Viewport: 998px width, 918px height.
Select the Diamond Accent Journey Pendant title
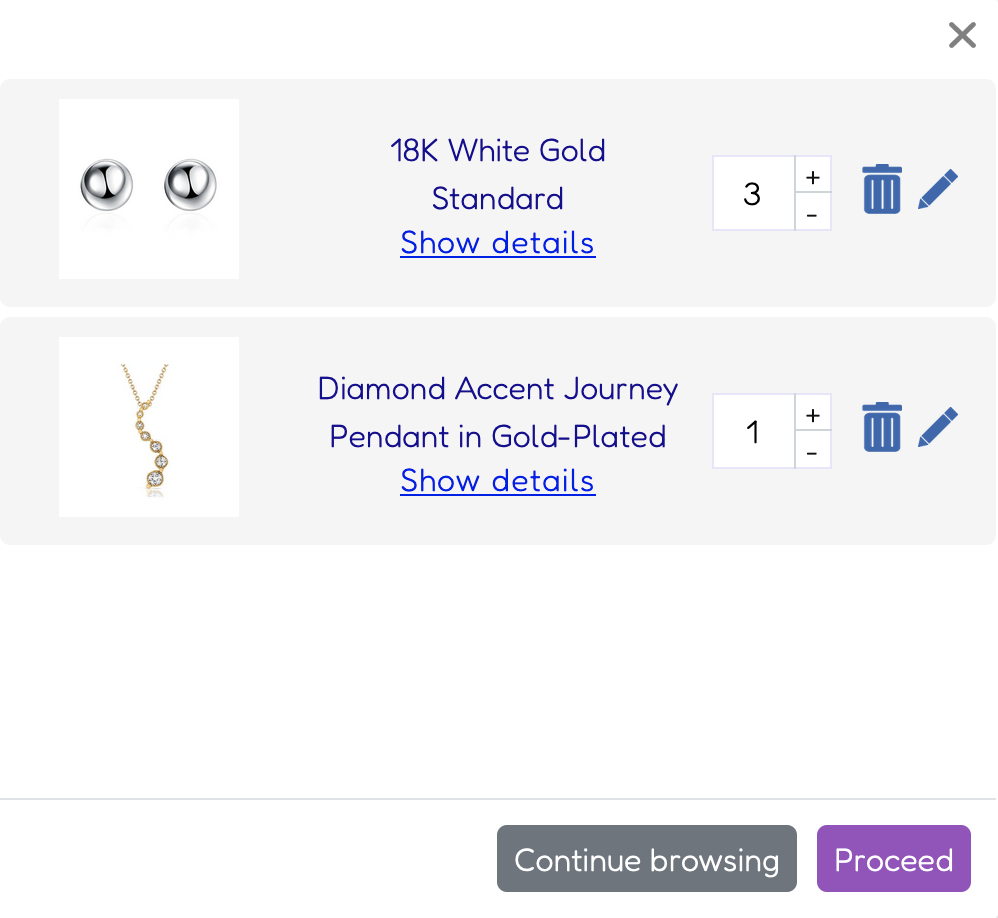click(498, 413)
